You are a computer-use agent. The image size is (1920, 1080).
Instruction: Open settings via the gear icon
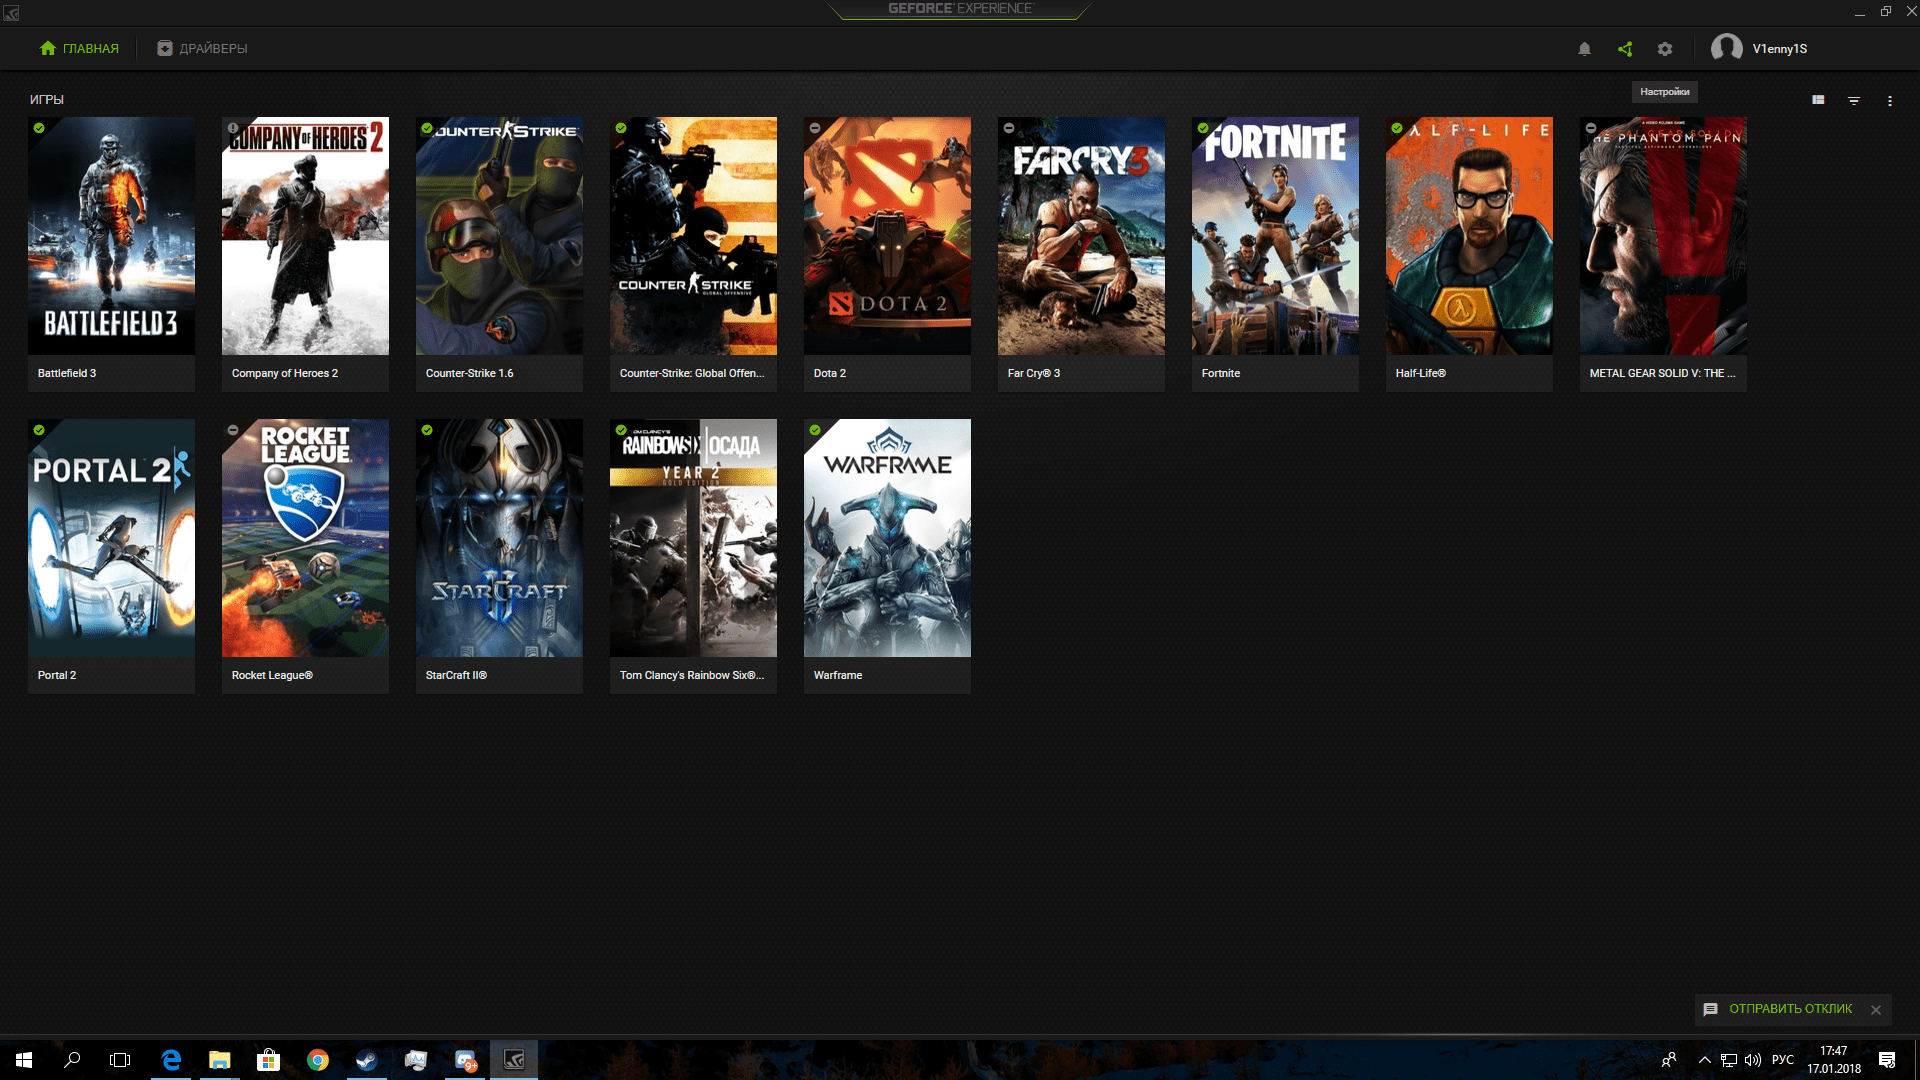(1665, 49)
